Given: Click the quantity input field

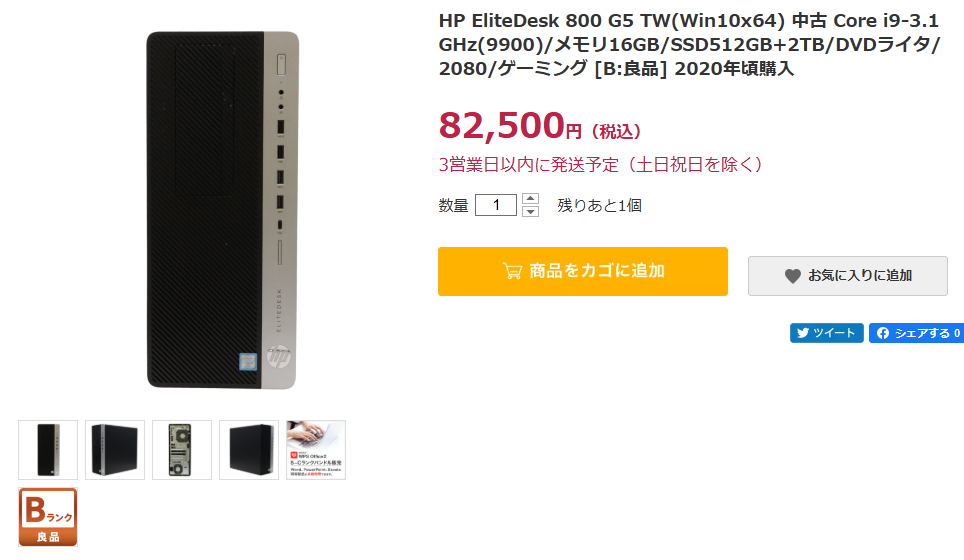Looking at the screenshot, I should tap(496, 205).
